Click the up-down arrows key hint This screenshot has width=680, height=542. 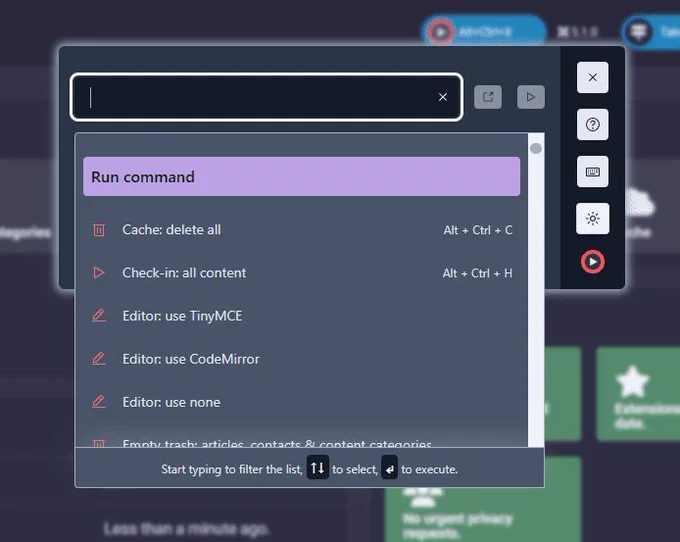[x=318, y=468]
